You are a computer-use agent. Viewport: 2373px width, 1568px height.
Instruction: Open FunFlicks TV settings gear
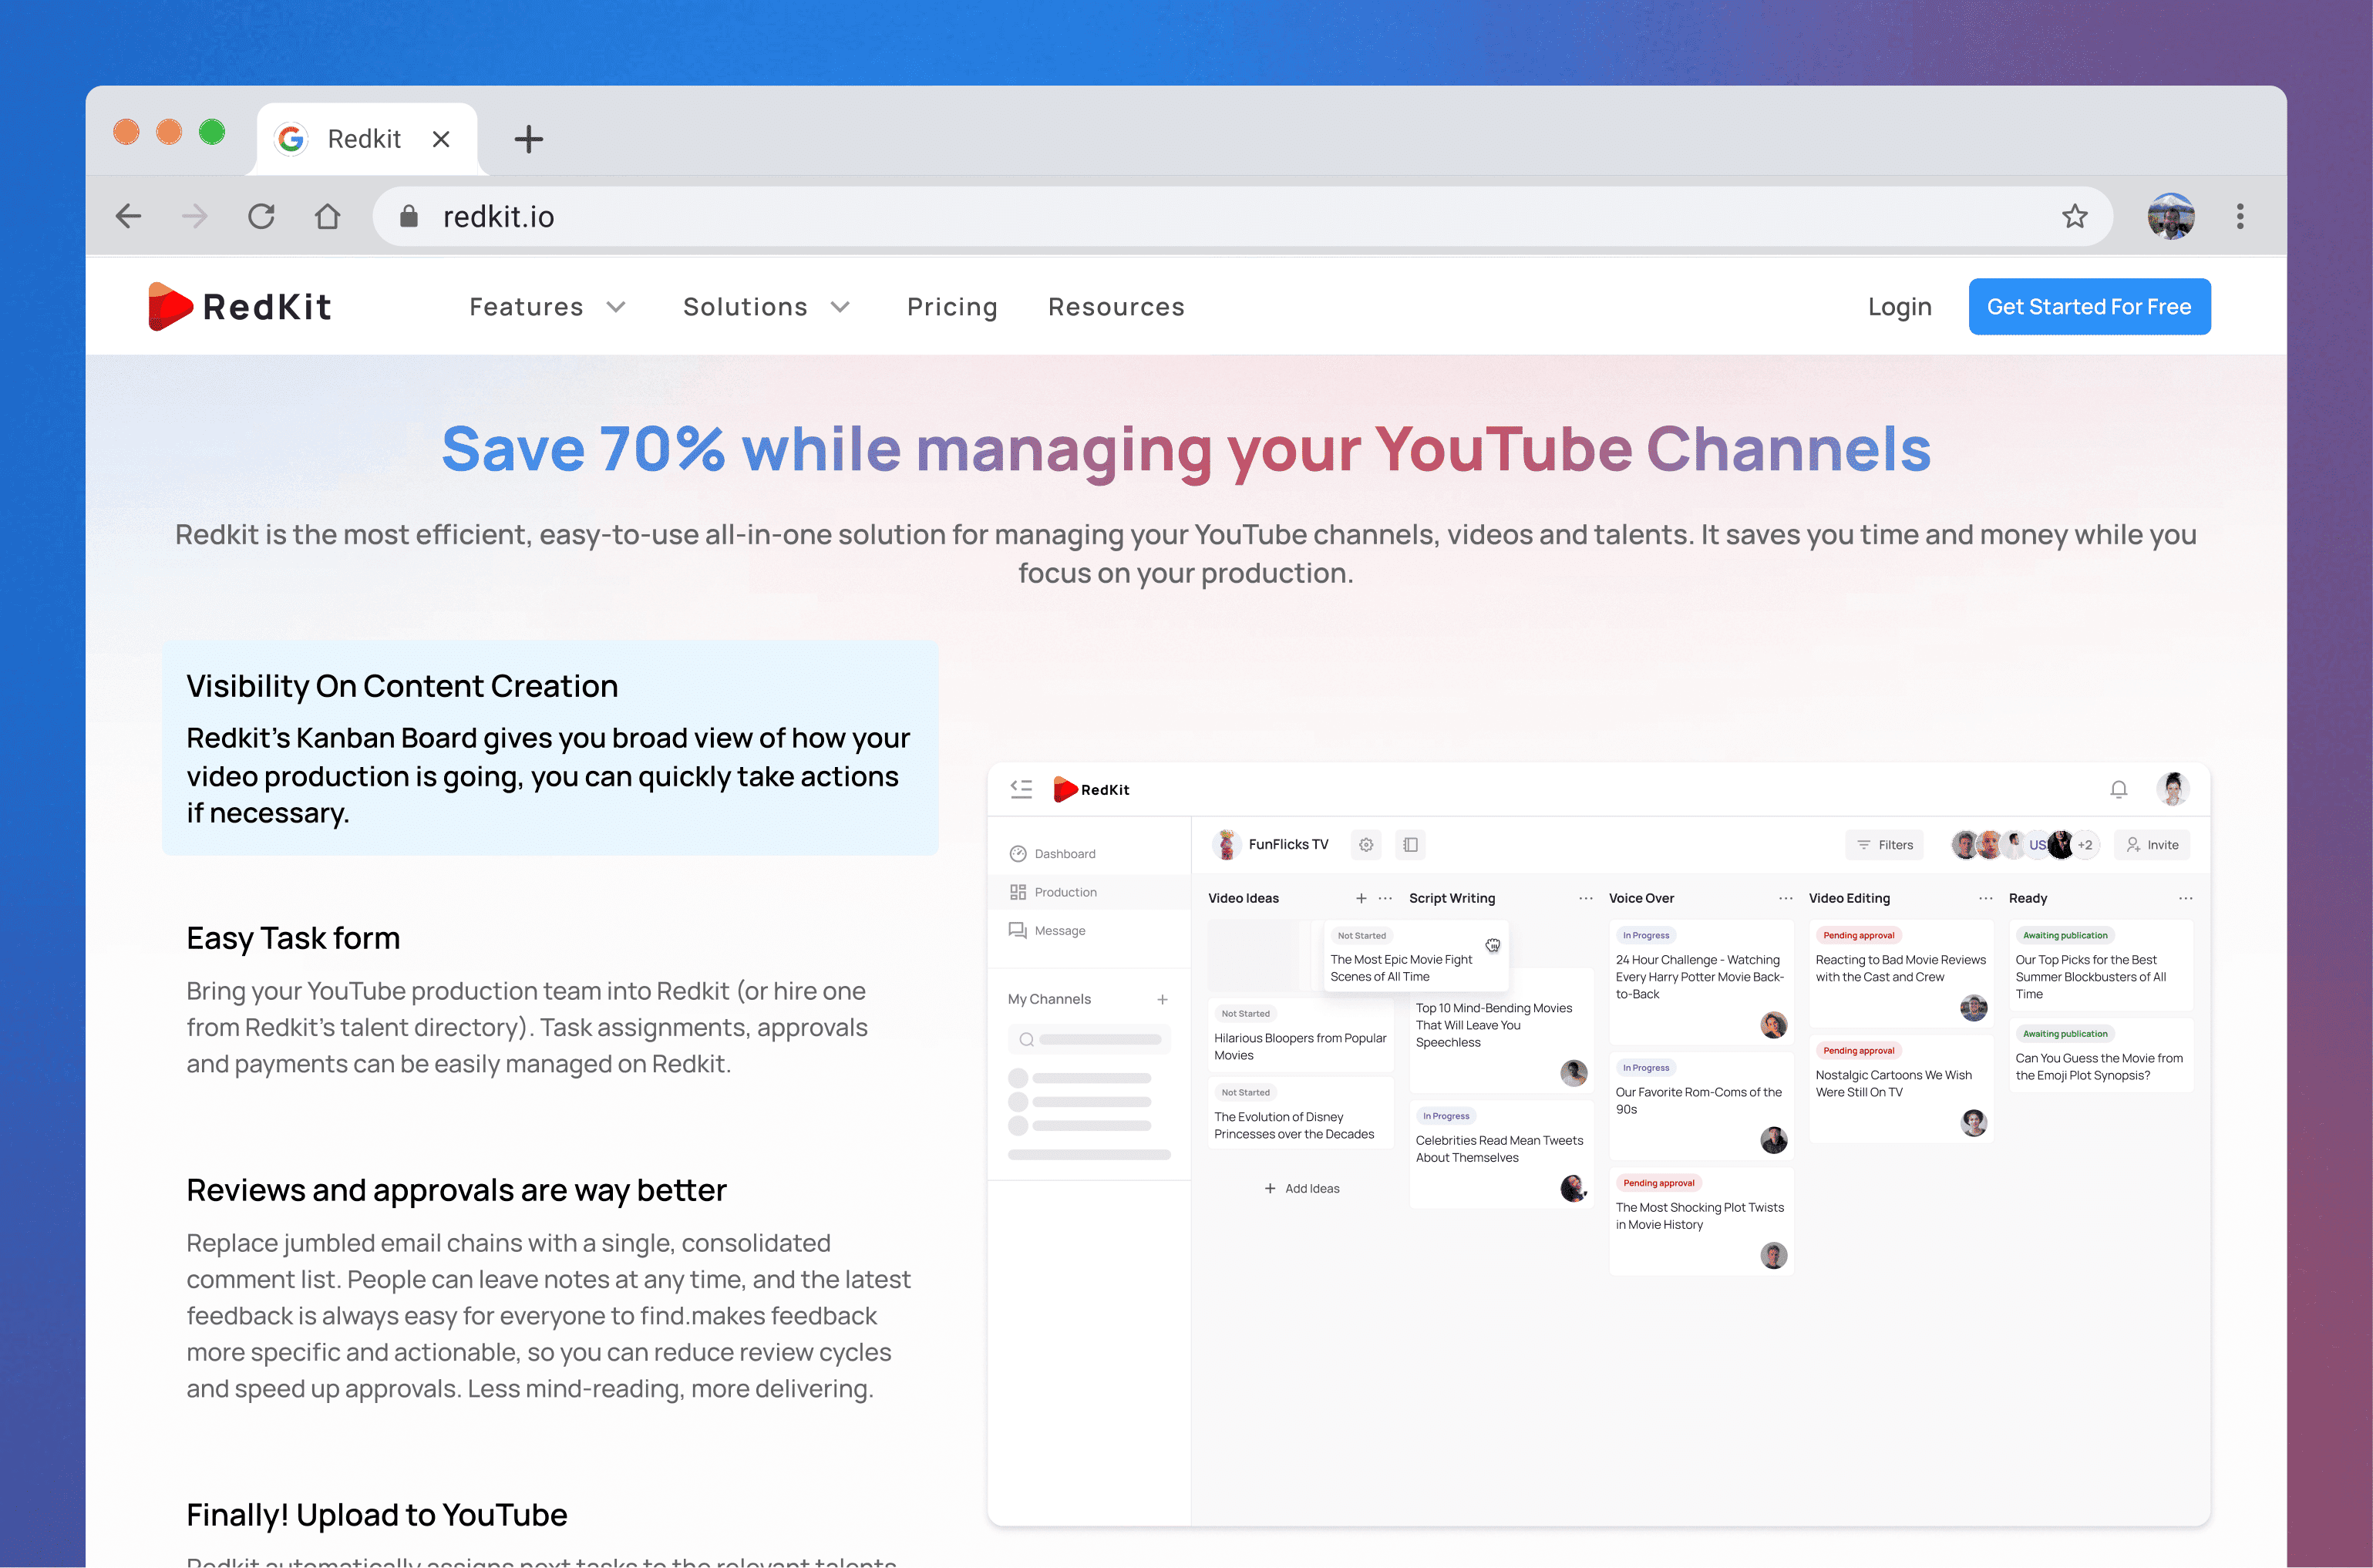point(1366,845)
